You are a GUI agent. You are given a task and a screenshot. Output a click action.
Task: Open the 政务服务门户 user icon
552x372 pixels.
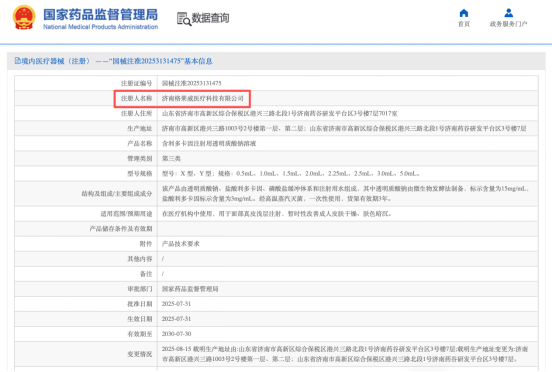click(508, 13)
